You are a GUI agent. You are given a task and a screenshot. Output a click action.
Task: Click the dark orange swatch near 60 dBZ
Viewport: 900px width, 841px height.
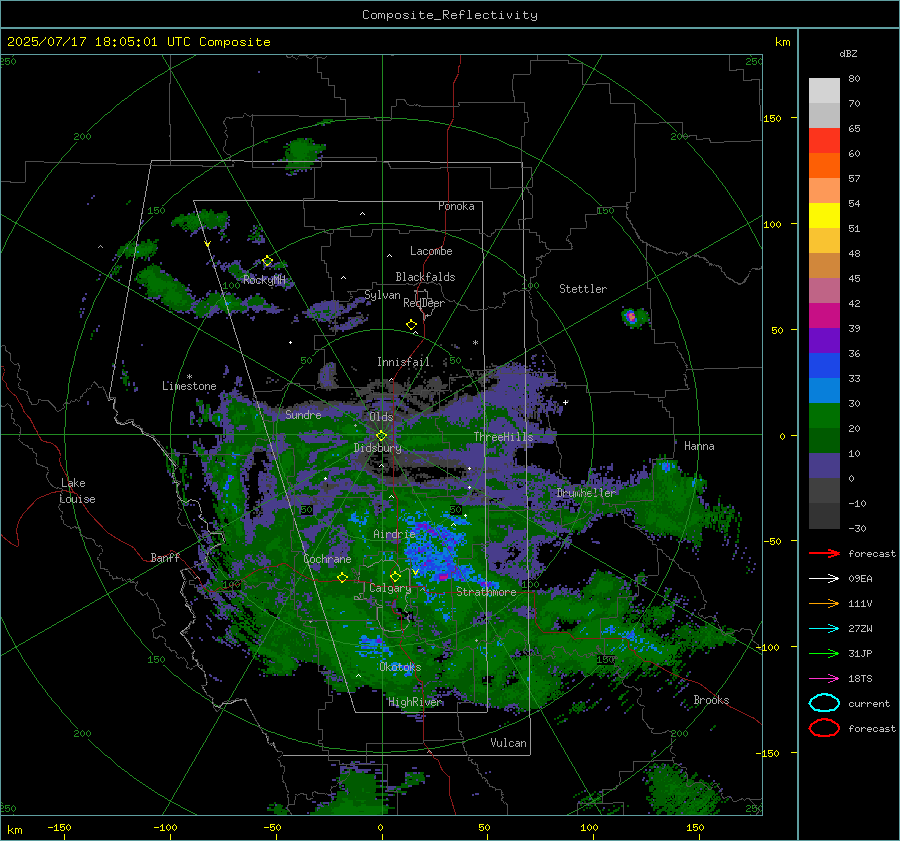[x=824, y=165]
